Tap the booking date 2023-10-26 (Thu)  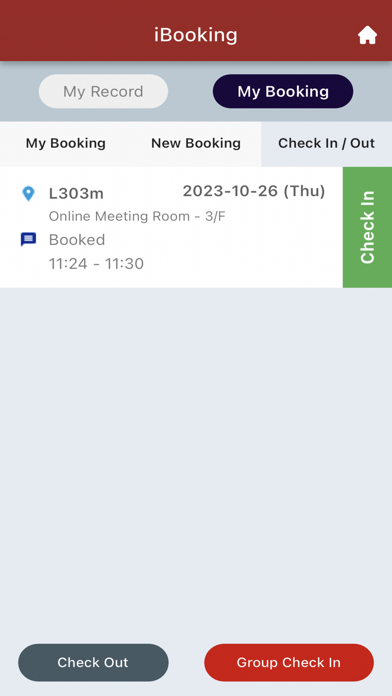coord(254,191)
